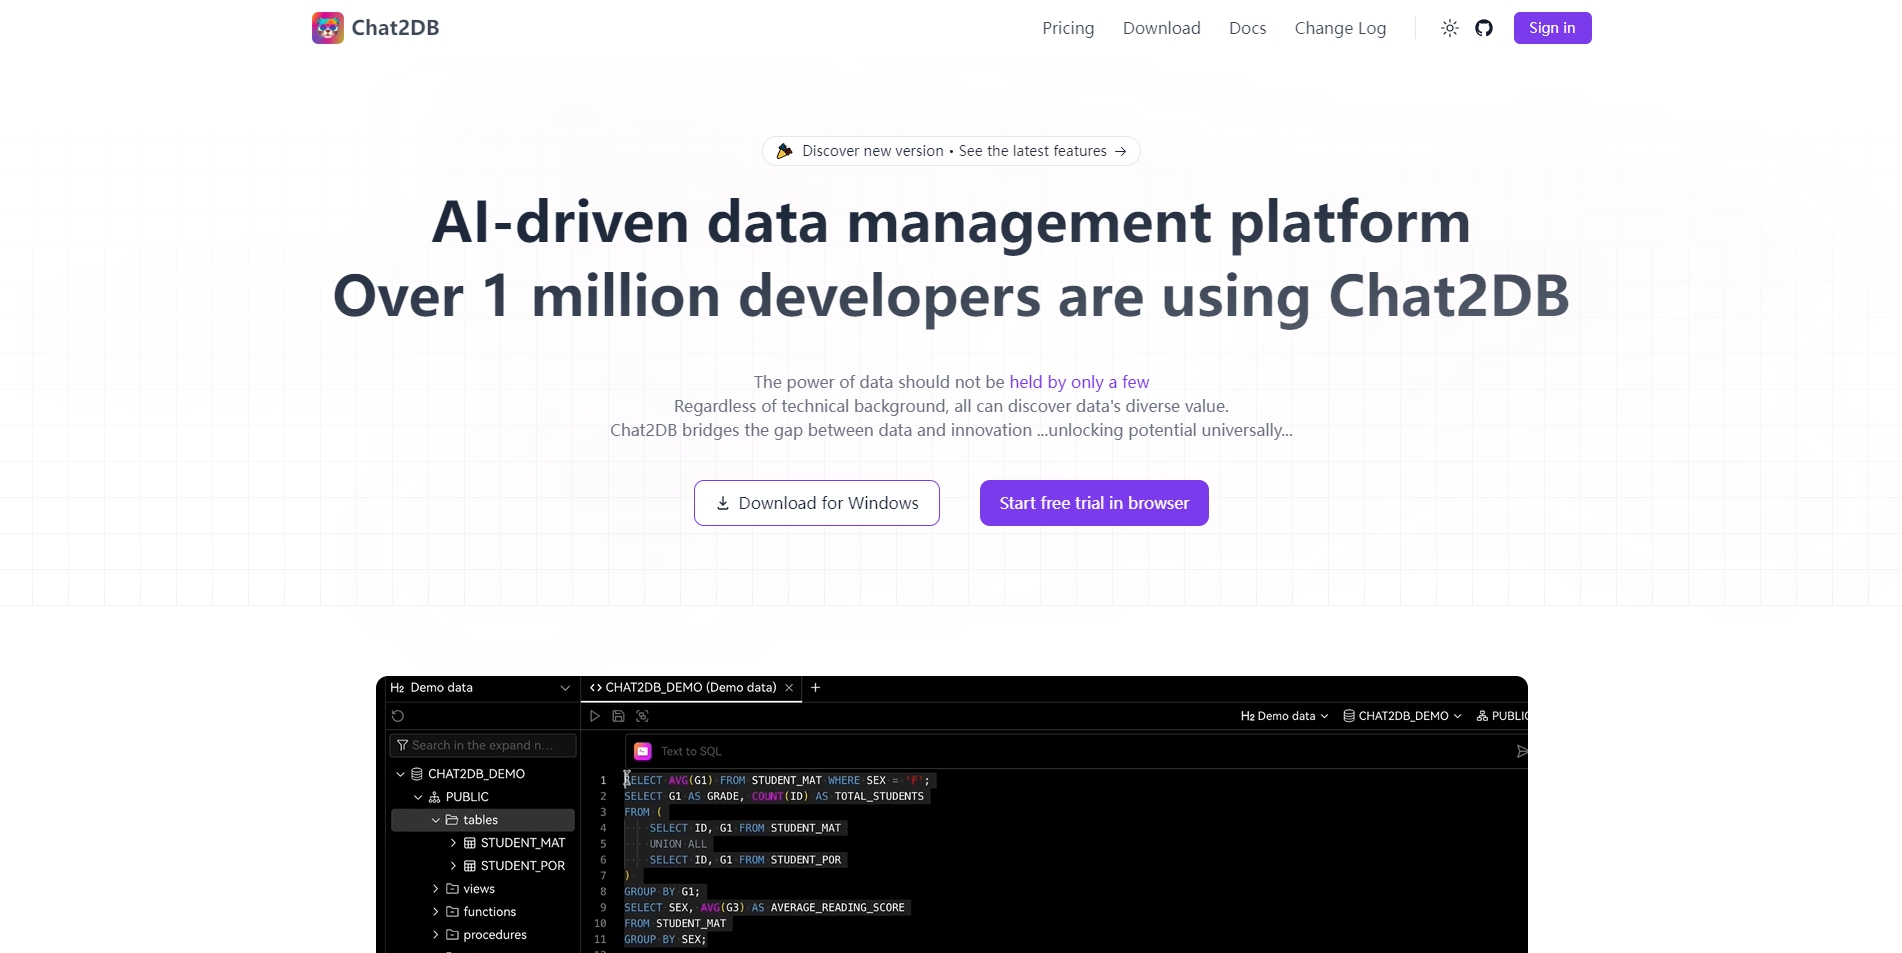
Task: Click the CHAT2DB_DEMO database icon in tree
Action: [417, 774]
